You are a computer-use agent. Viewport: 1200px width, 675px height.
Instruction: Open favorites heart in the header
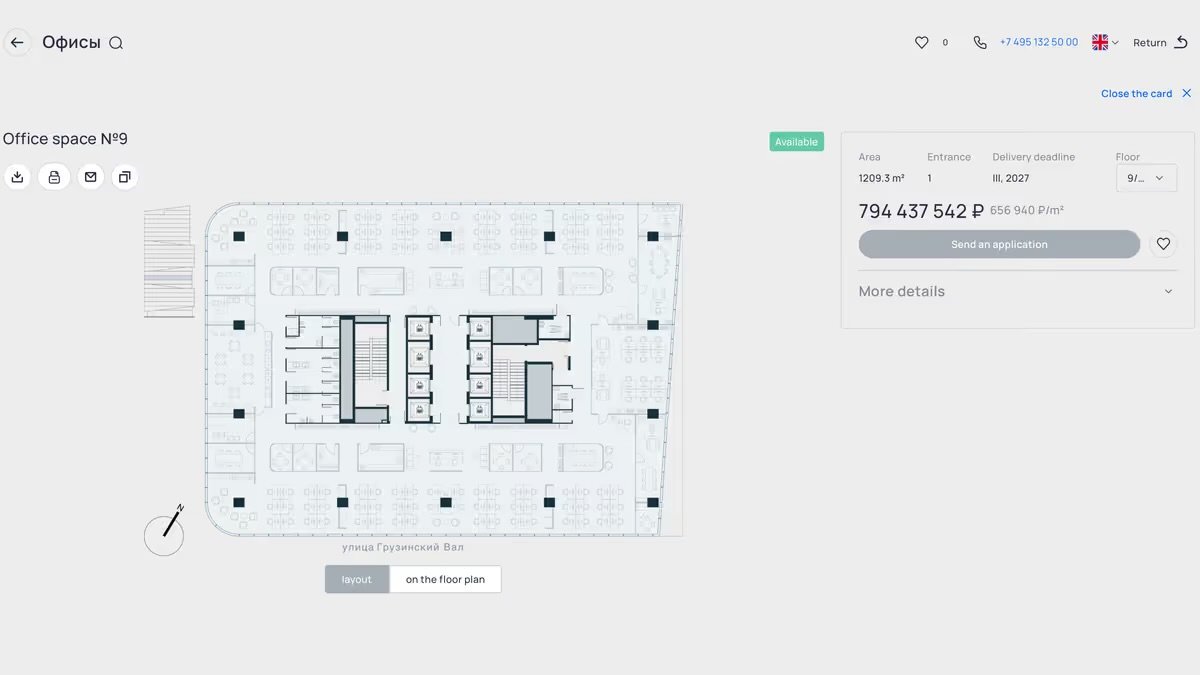click(922, 43)
